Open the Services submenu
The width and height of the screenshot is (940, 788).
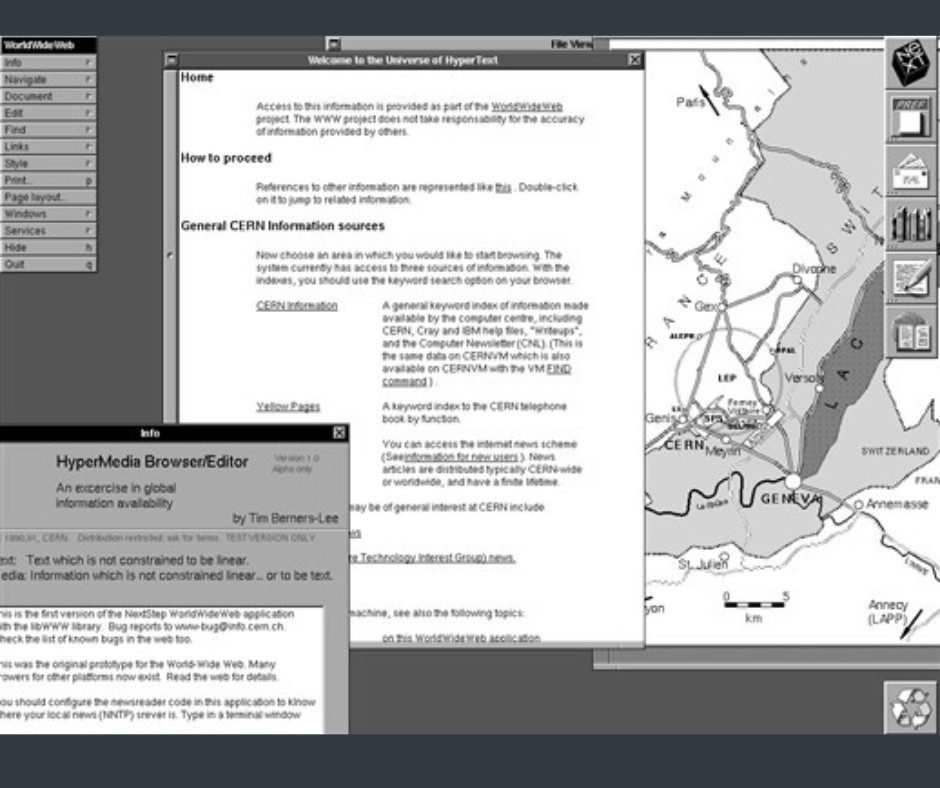coord(48,230)
